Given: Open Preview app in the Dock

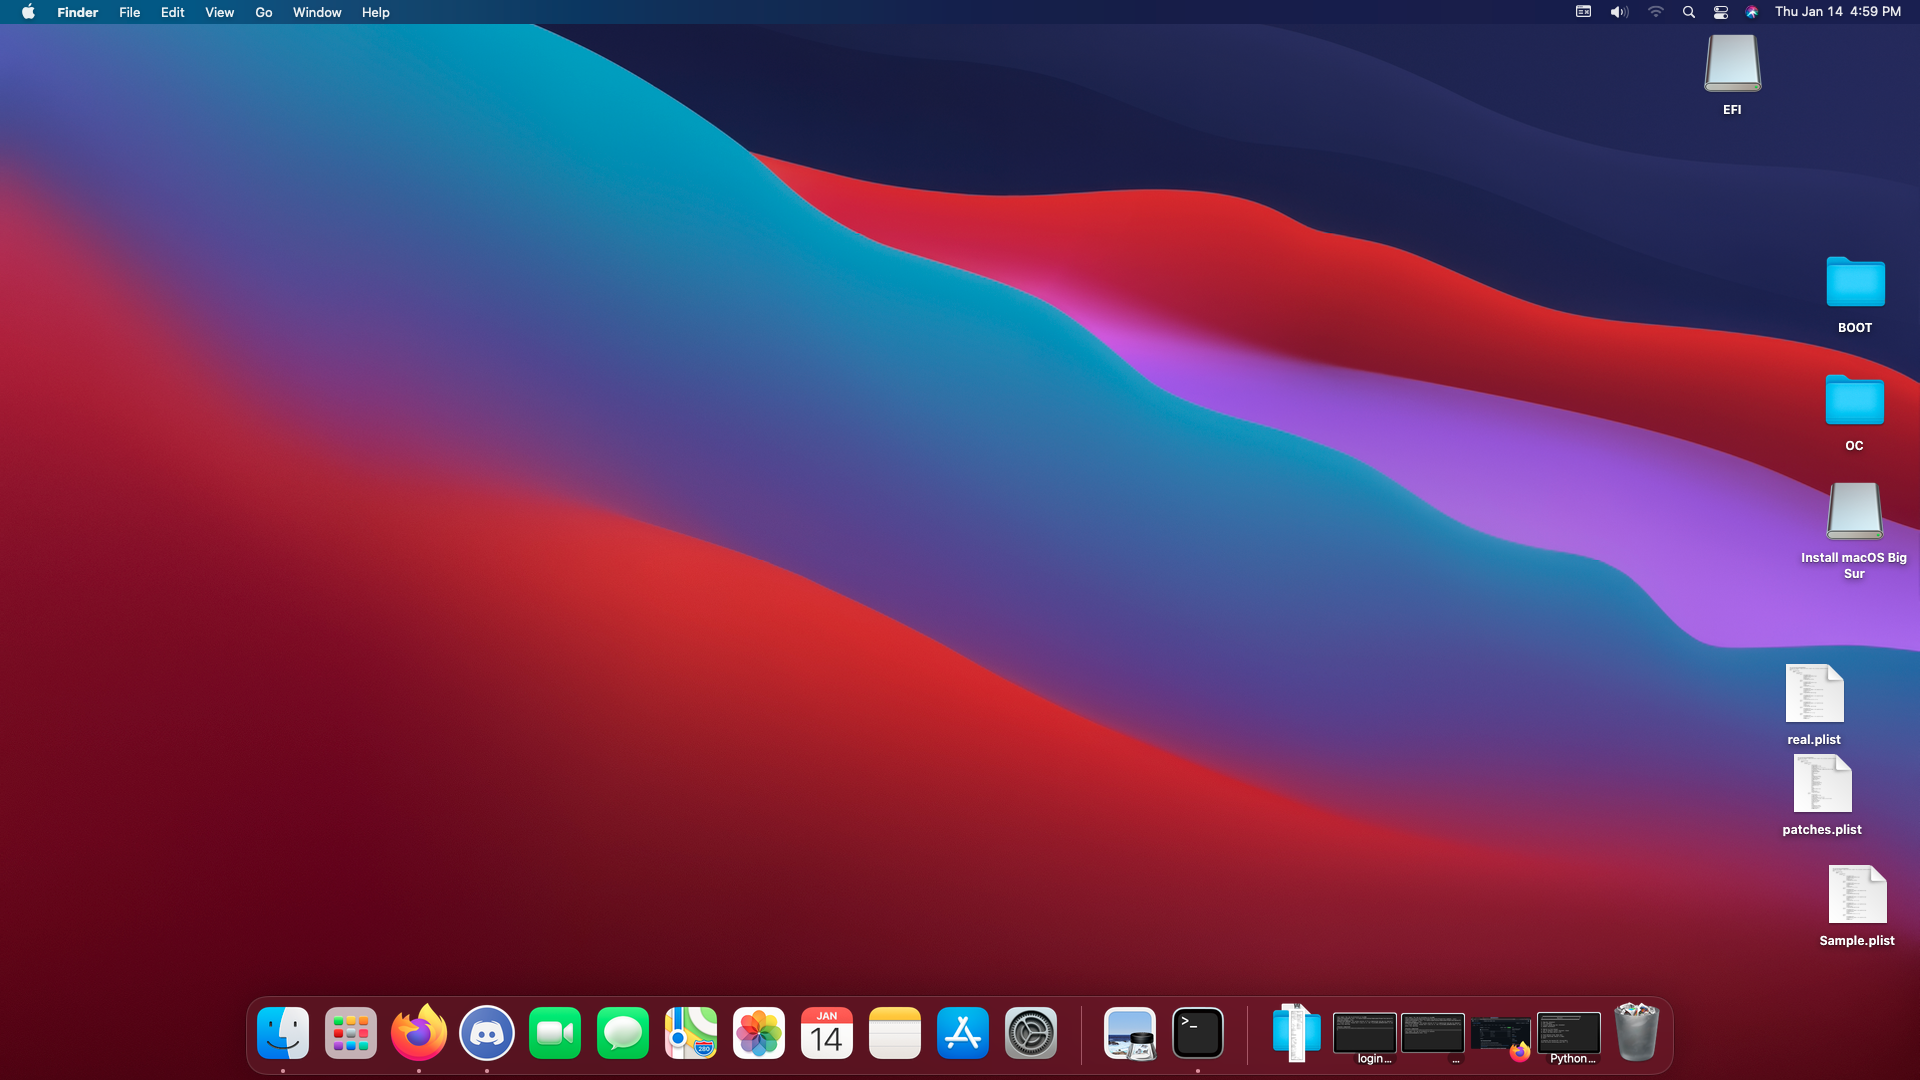Looking at the screenshot, I should 1130,1033.
